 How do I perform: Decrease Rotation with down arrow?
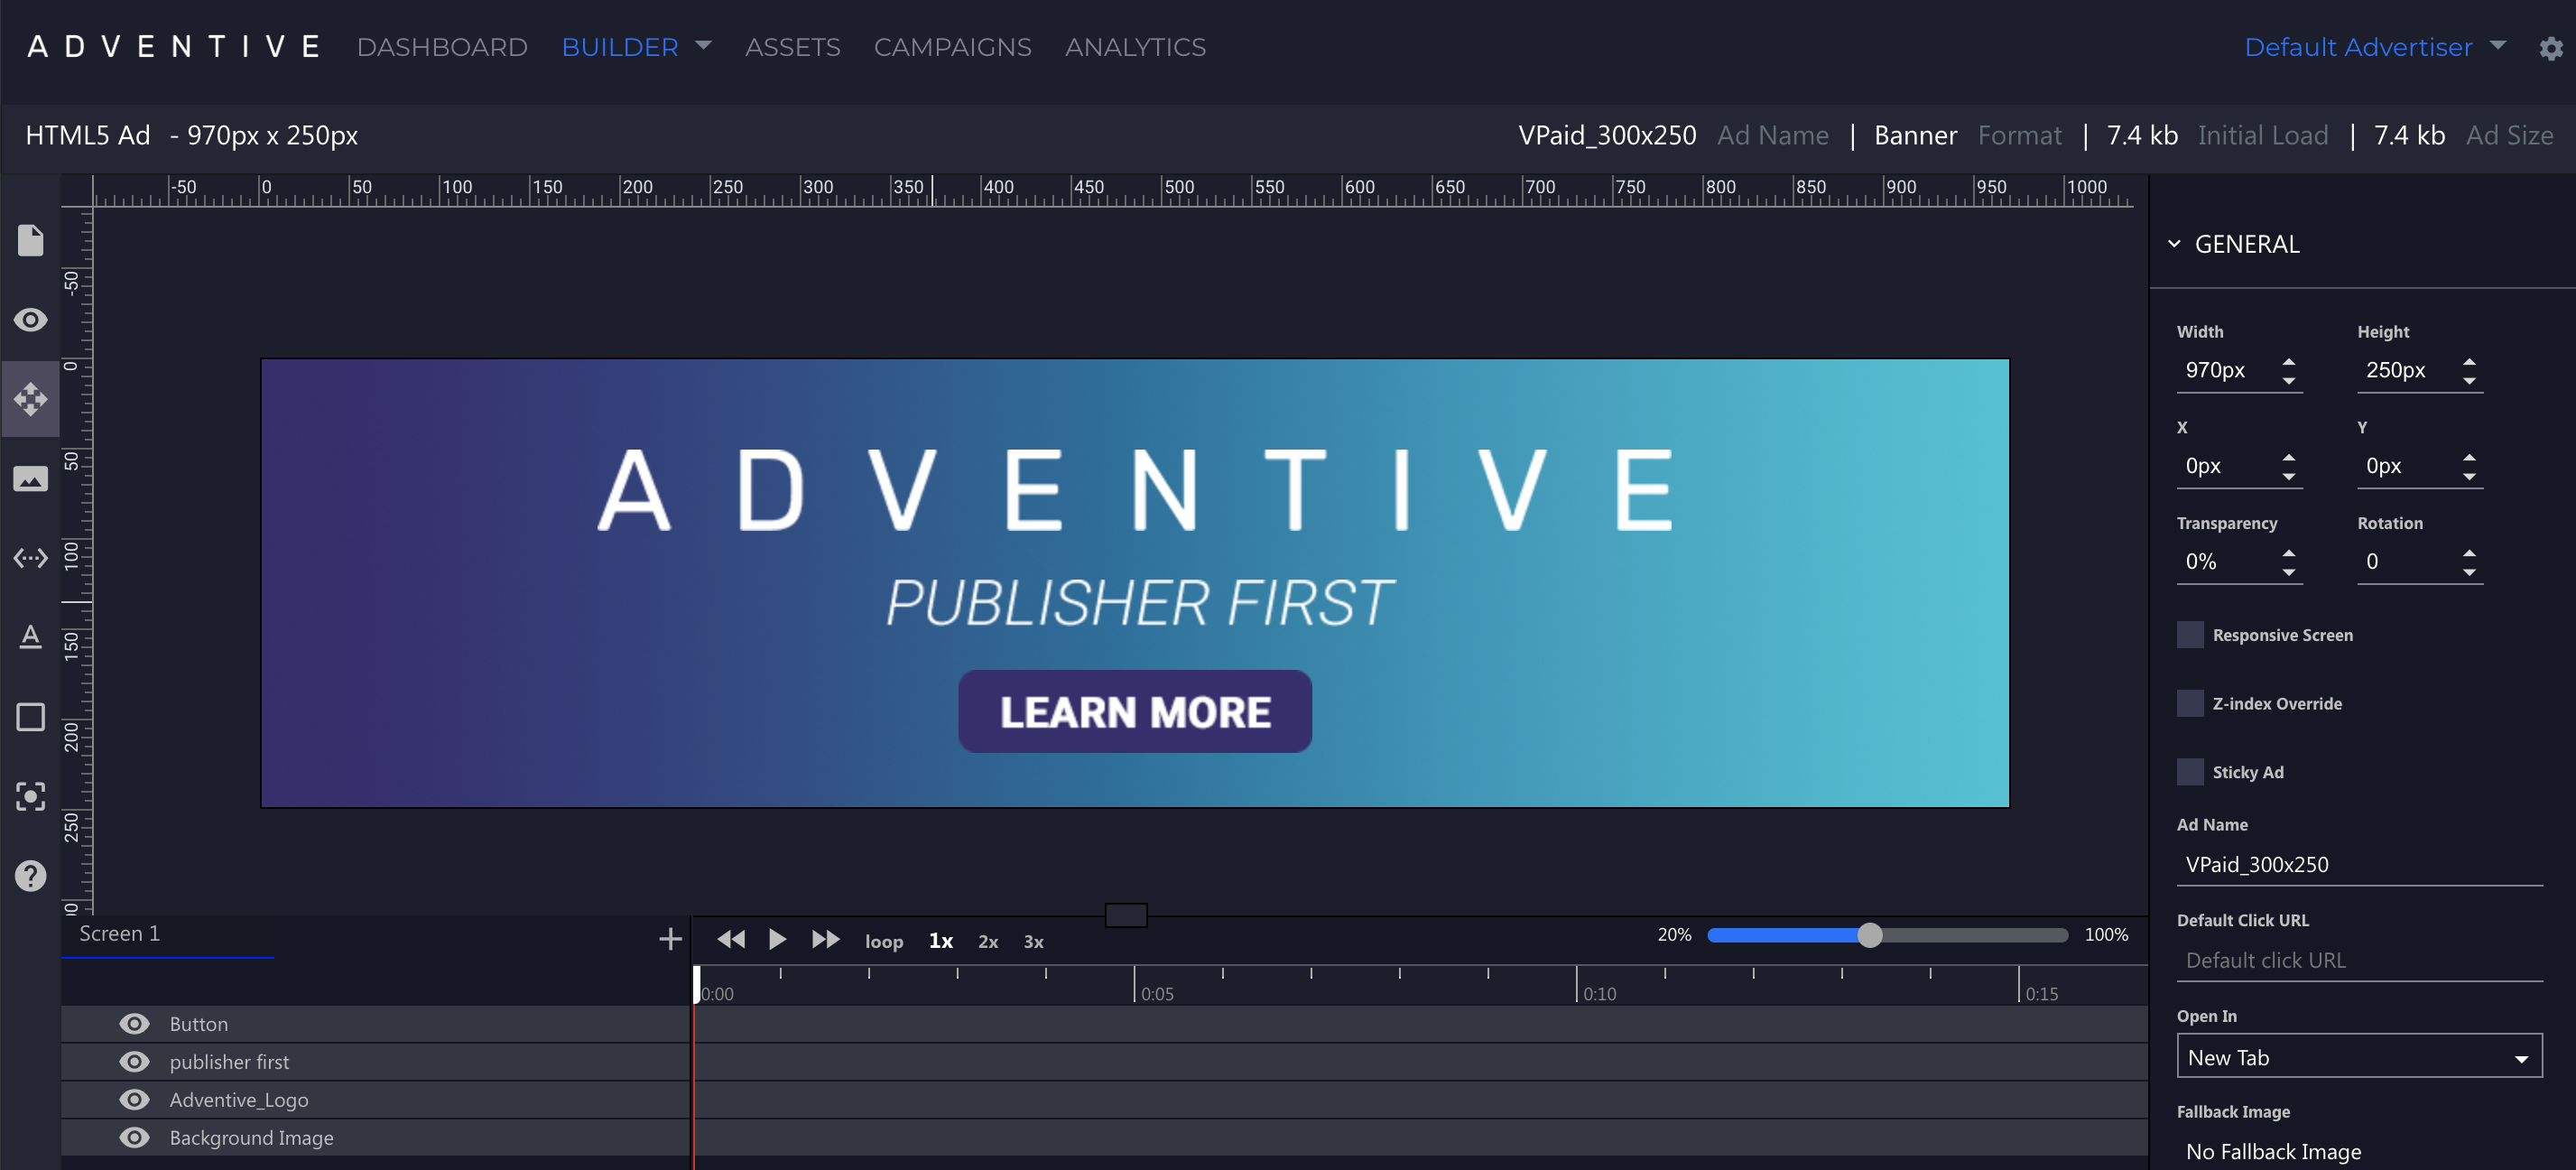(2469, 573)
